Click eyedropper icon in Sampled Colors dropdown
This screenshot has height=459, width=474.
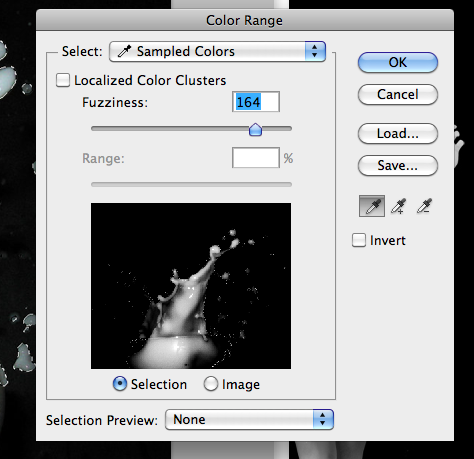(x=124, y=52)
